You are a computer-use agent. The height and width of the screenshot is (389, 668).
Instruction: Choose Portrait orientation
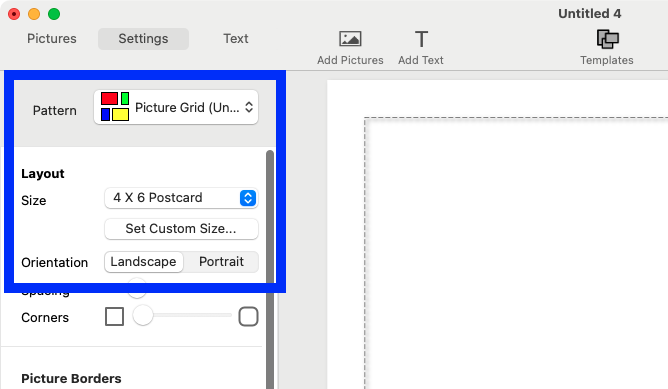point(221,262)
